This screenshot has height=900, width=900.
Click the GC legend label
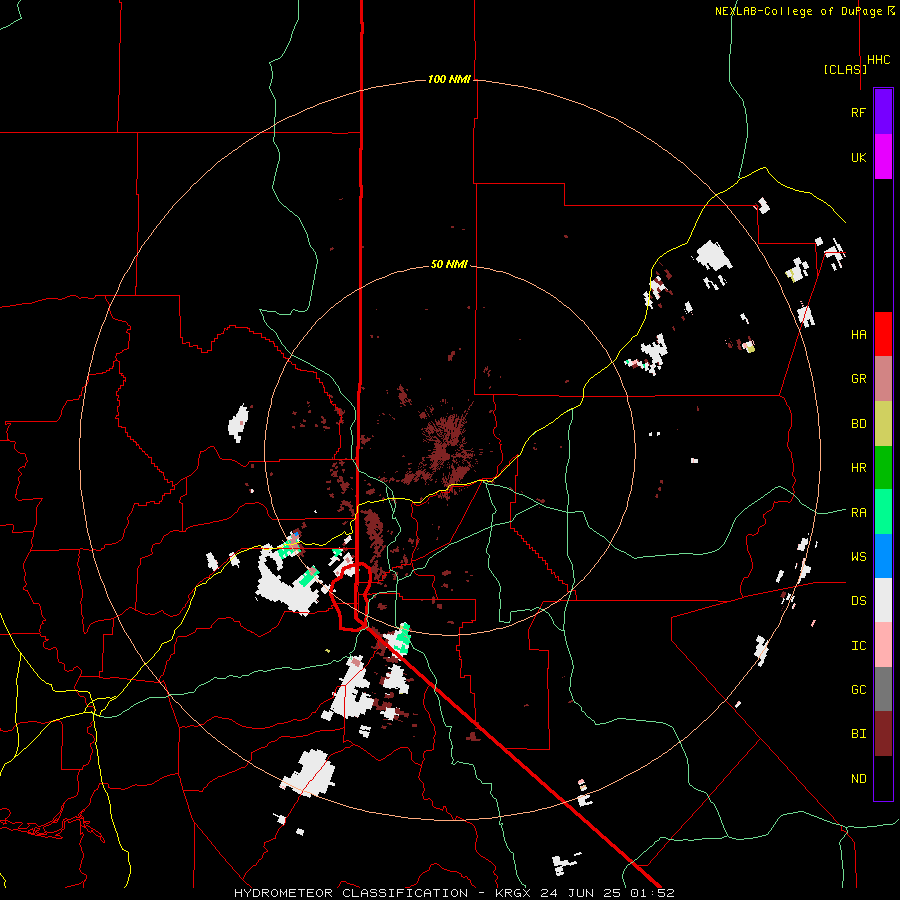pyautogui.click(x=858, y=689)
